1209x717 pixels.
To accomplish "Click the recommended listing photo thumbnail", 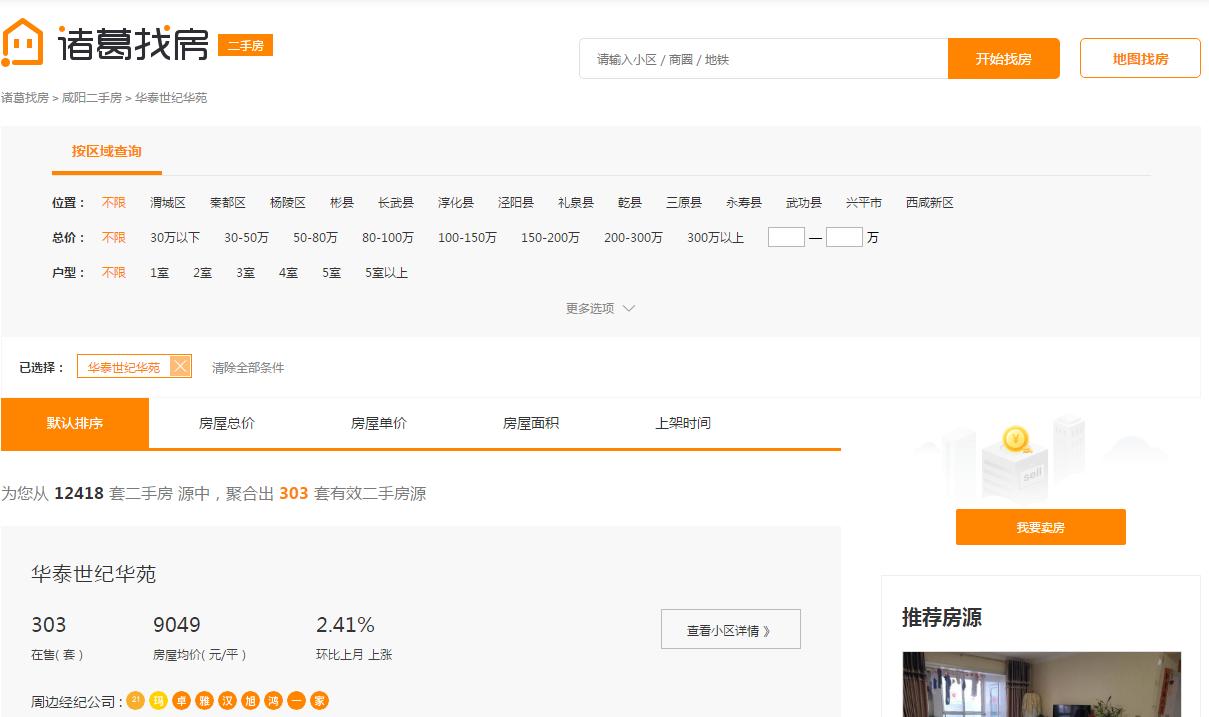I will [x=1040, y=684].
